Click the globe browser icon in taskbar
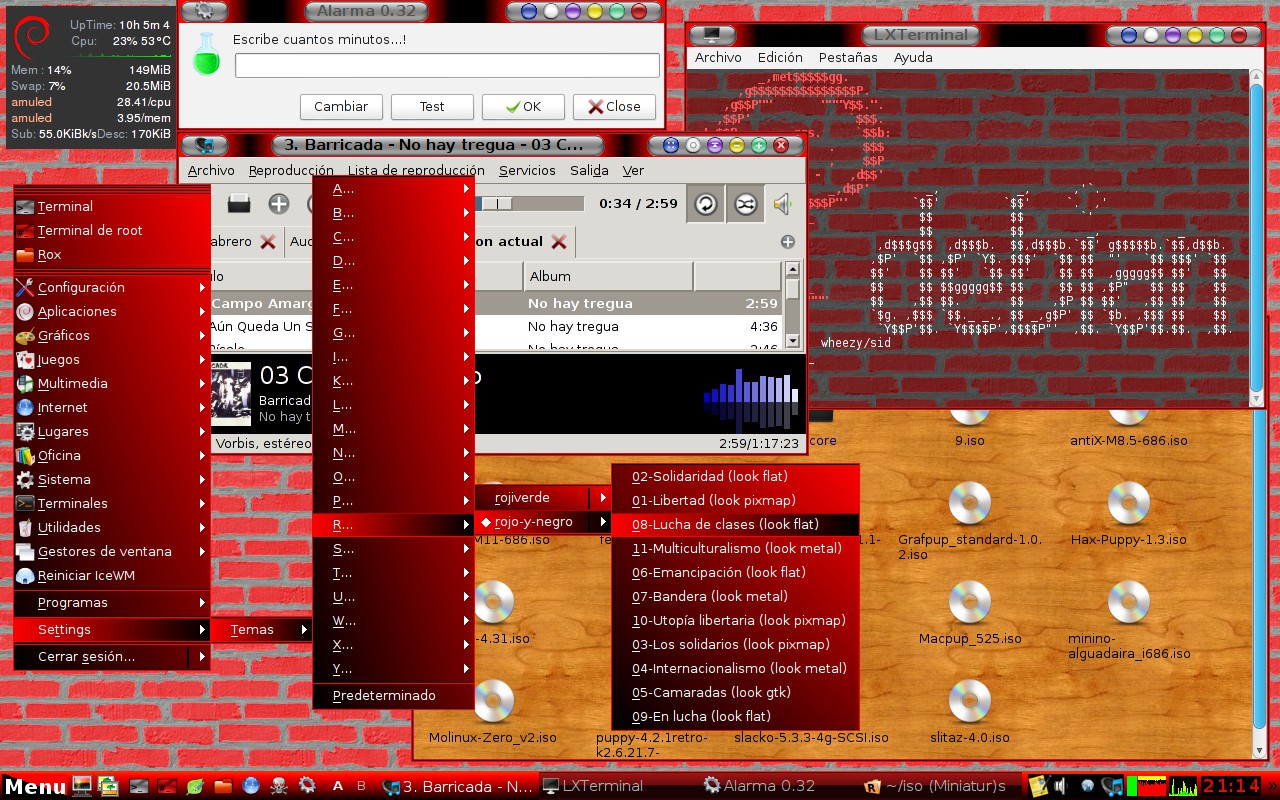 (x=251, y=786)
